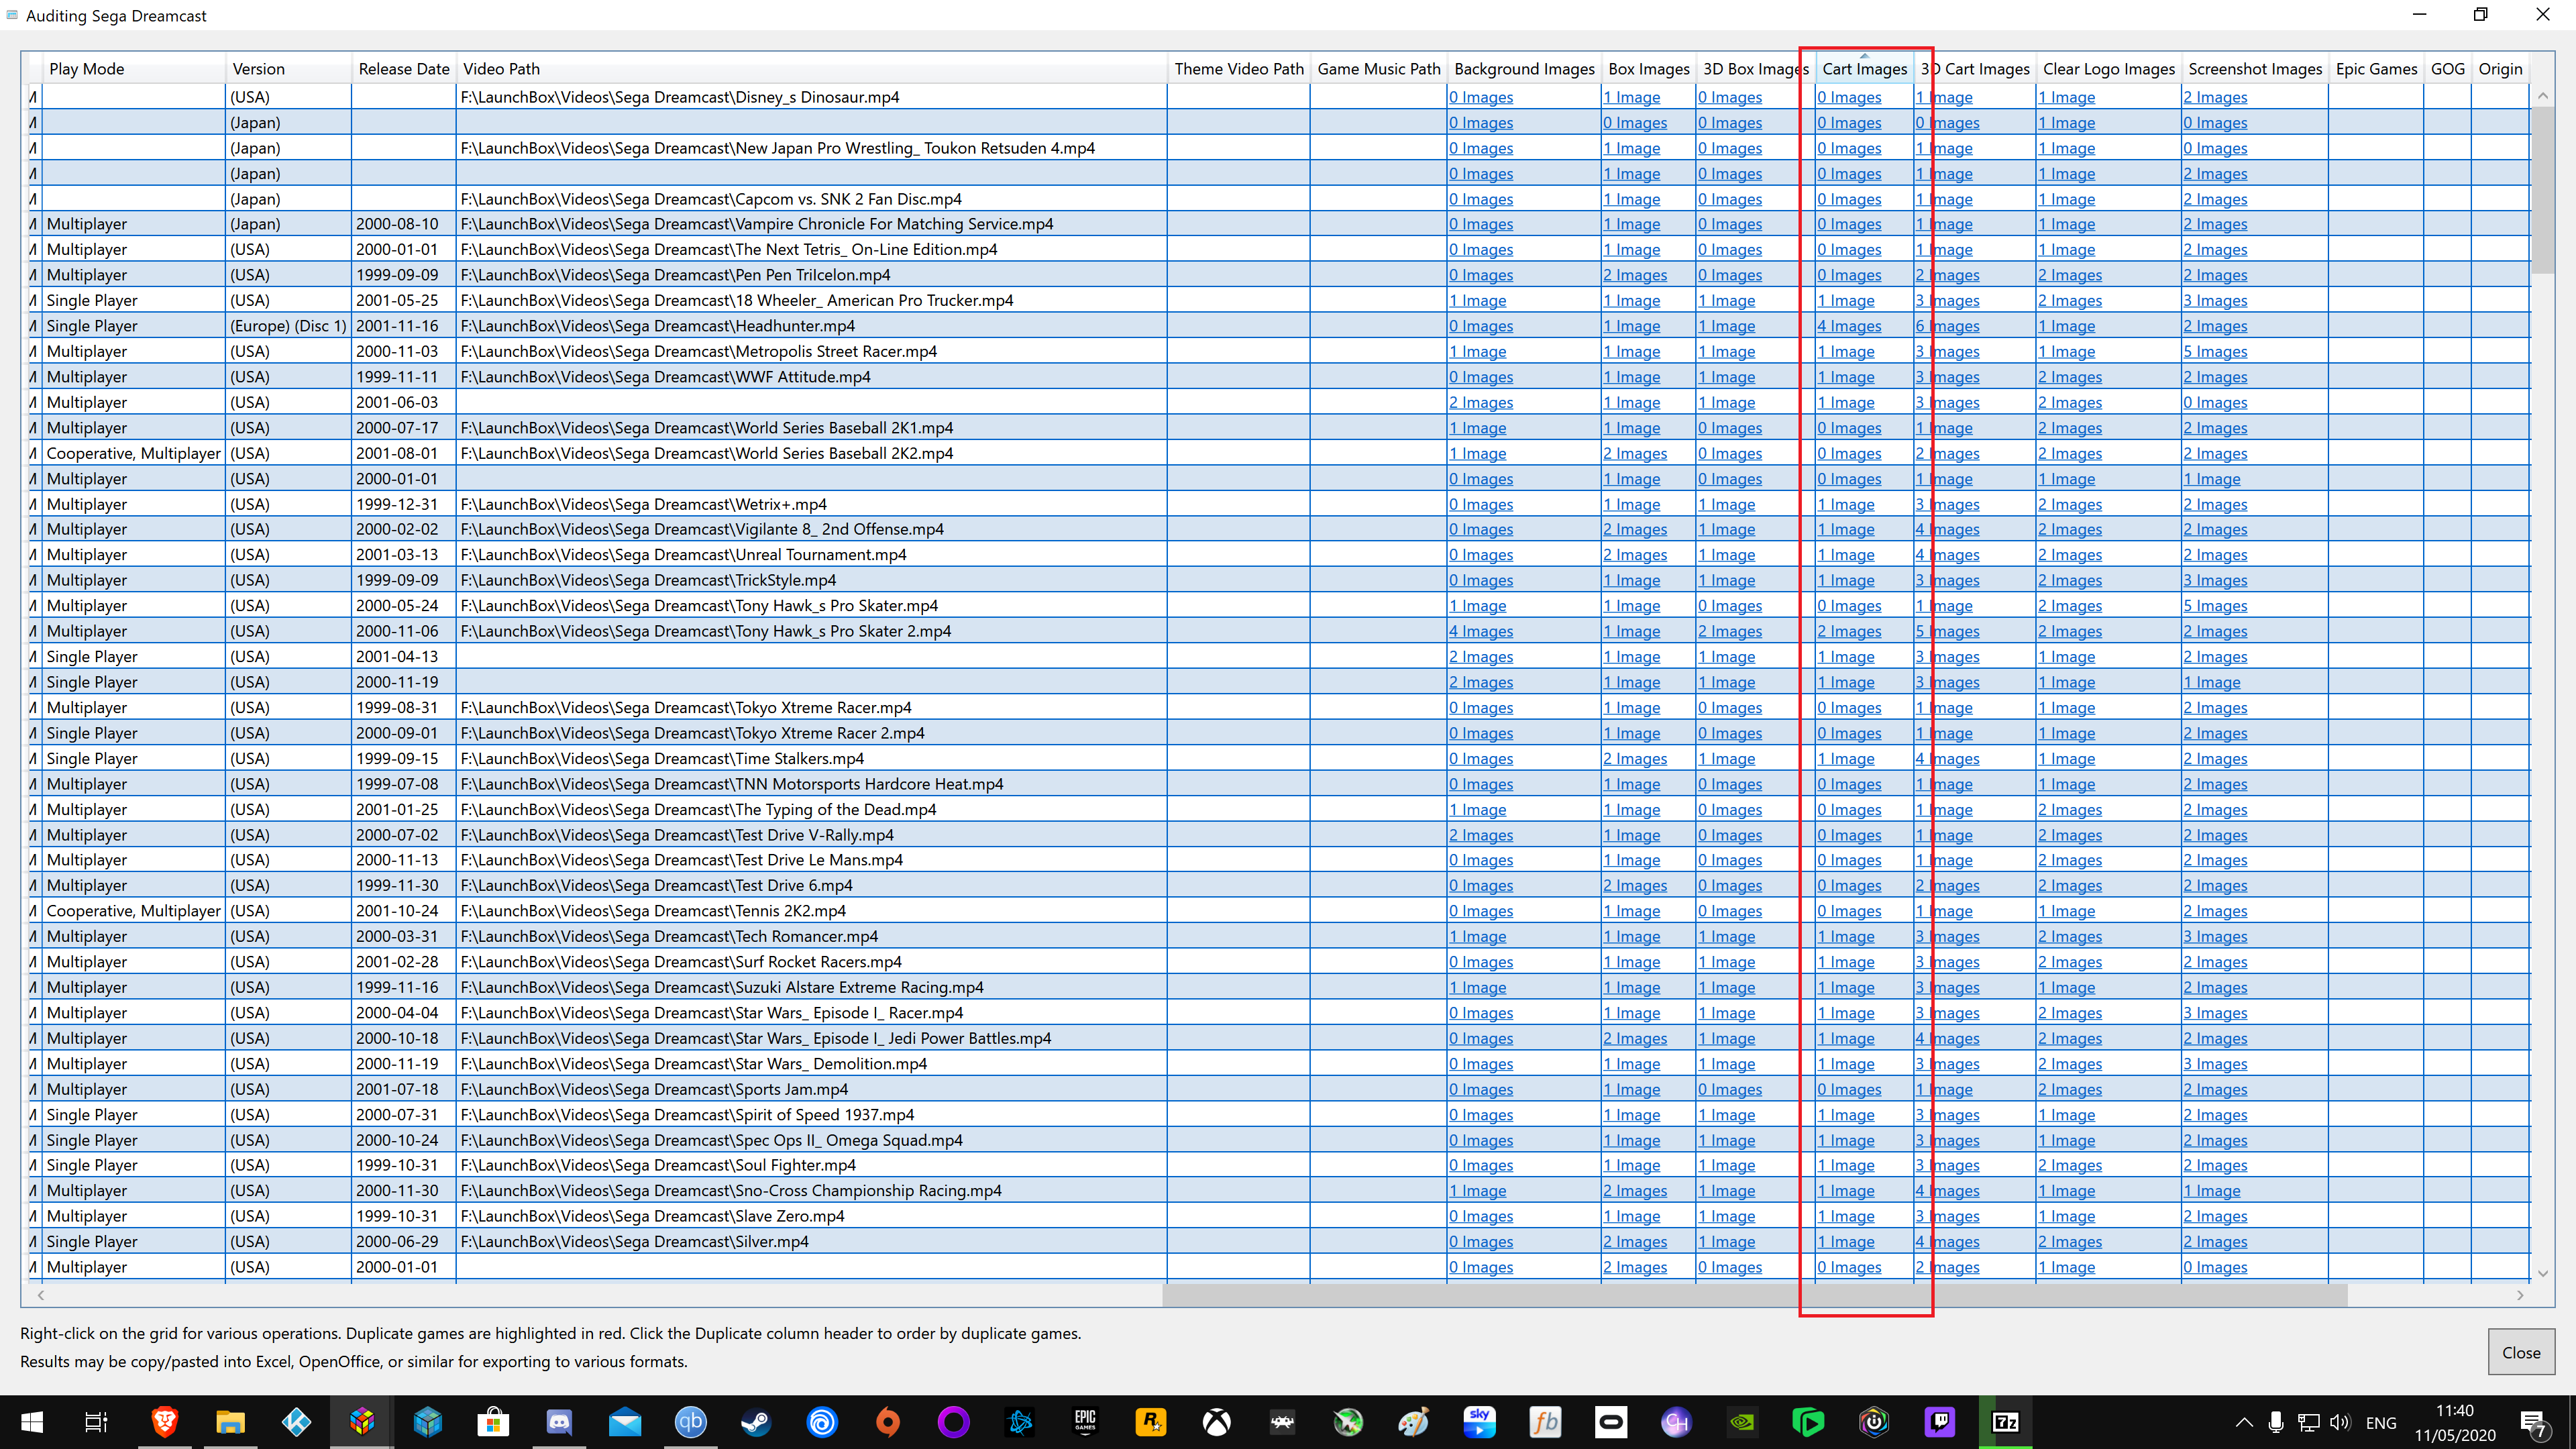Open '4 Images' background link for Tony Hawk_s Pro Skater 2
The image size is (2576, 1449).
1481,631
